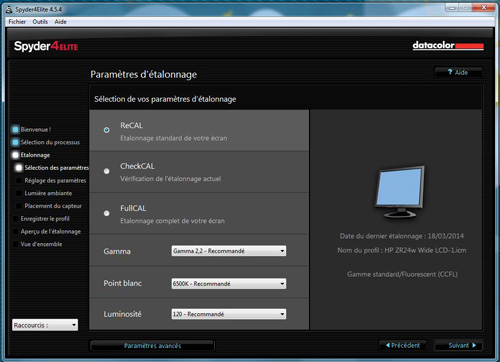This screenshot has width=500, height=362.
Task: Expand the Raccourcis dropdown
Action: [45, 325]
